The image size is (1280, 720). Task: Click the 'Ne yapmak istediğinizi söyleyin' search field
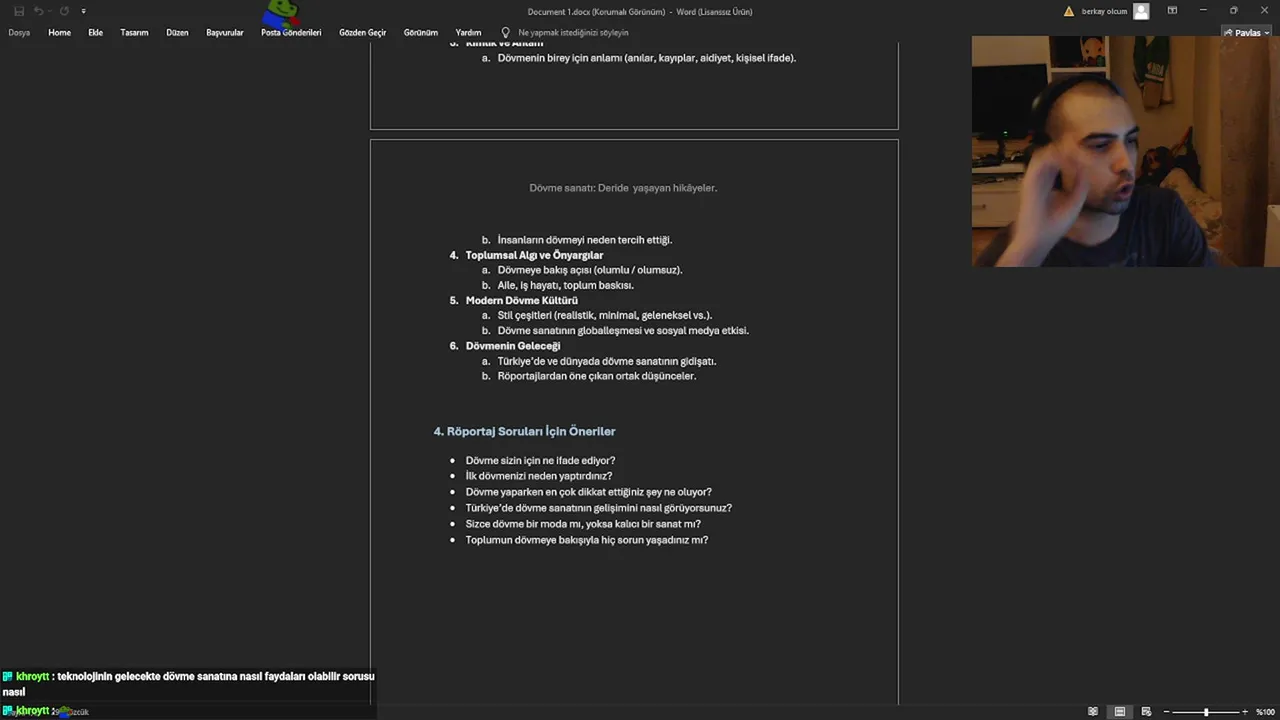point(573,32)
